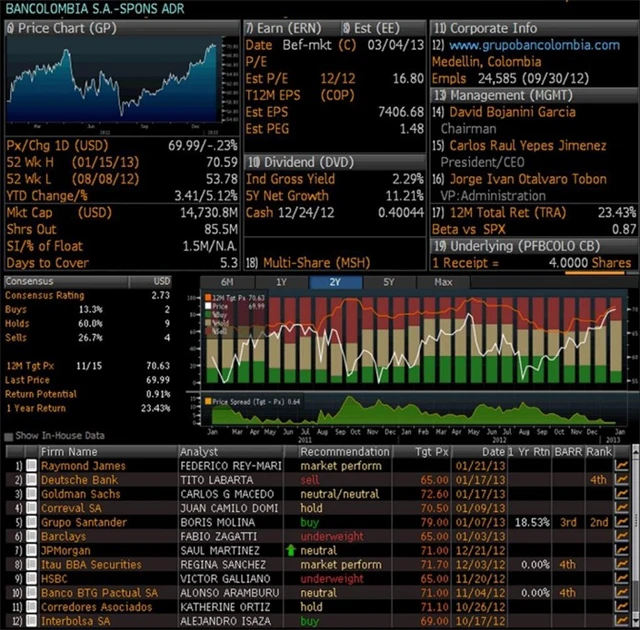
Task: Open the grupobancolombia.com website link
Action: [x=534, y=45]
